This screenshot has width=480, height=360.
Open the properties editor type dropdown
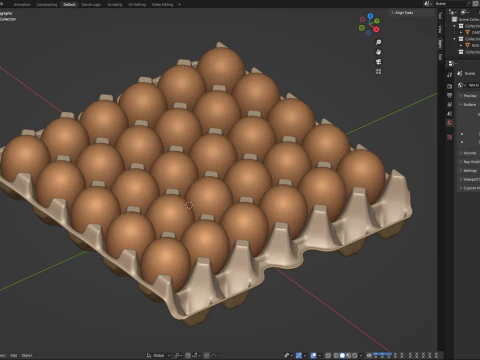452,63
